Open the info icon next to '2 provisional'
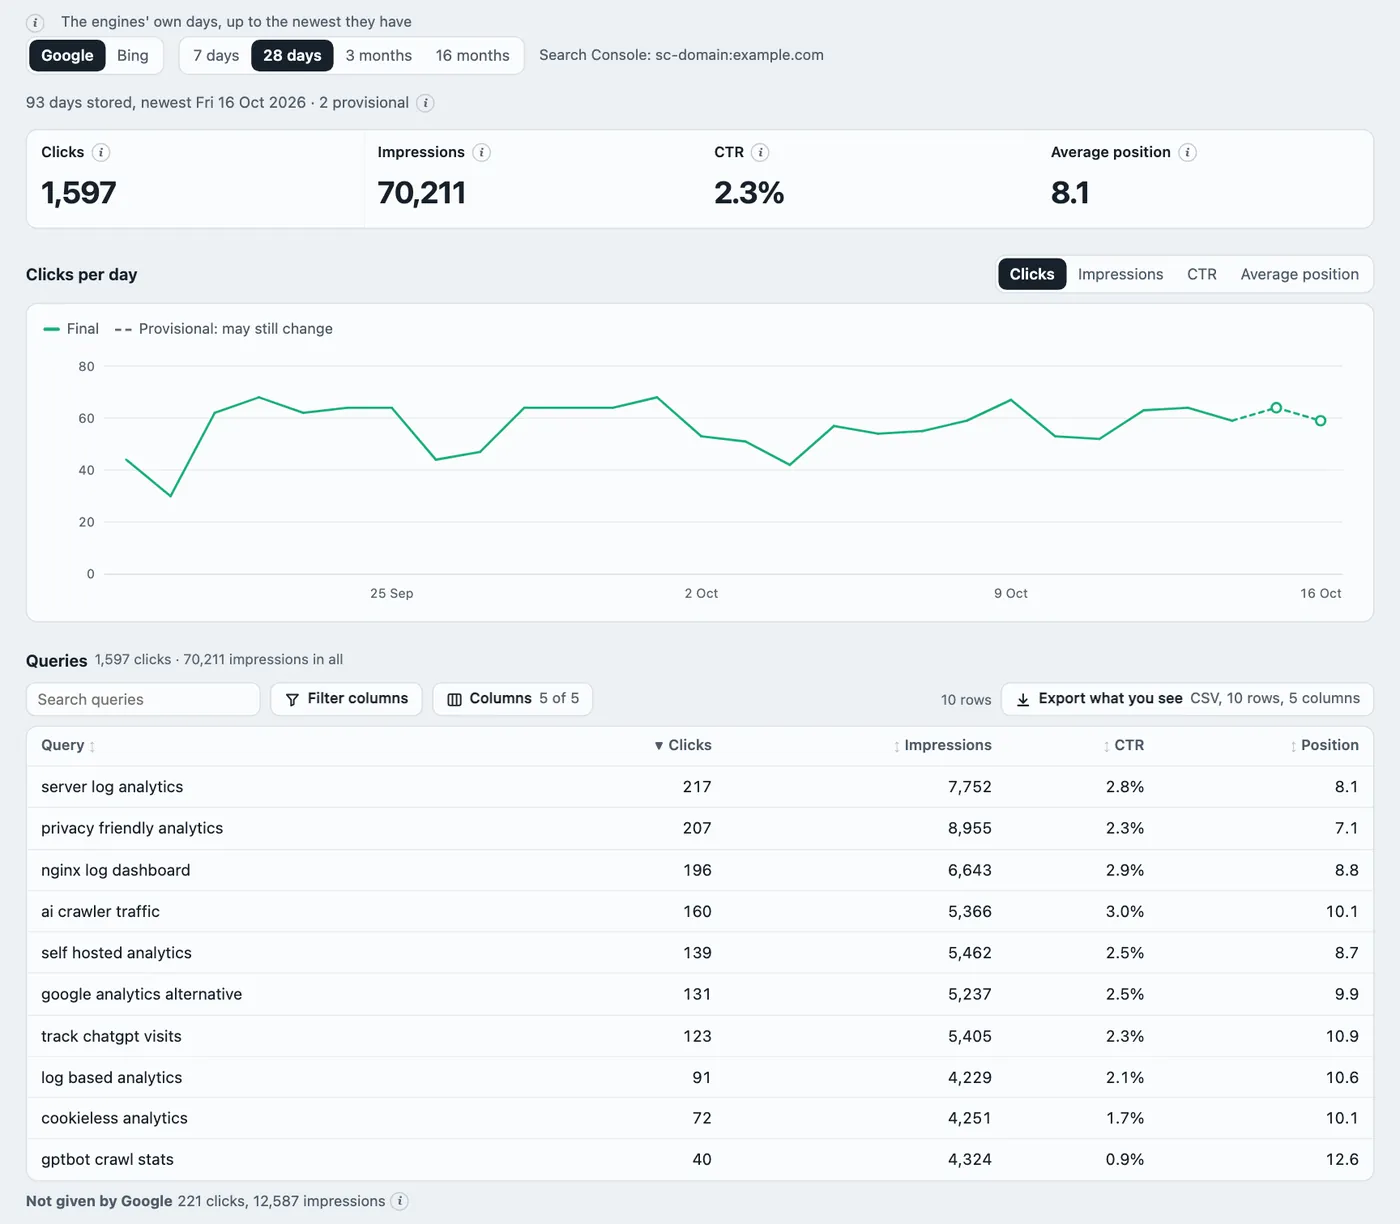Screen dimensions: 1400x1224 (x=425, y=103)
